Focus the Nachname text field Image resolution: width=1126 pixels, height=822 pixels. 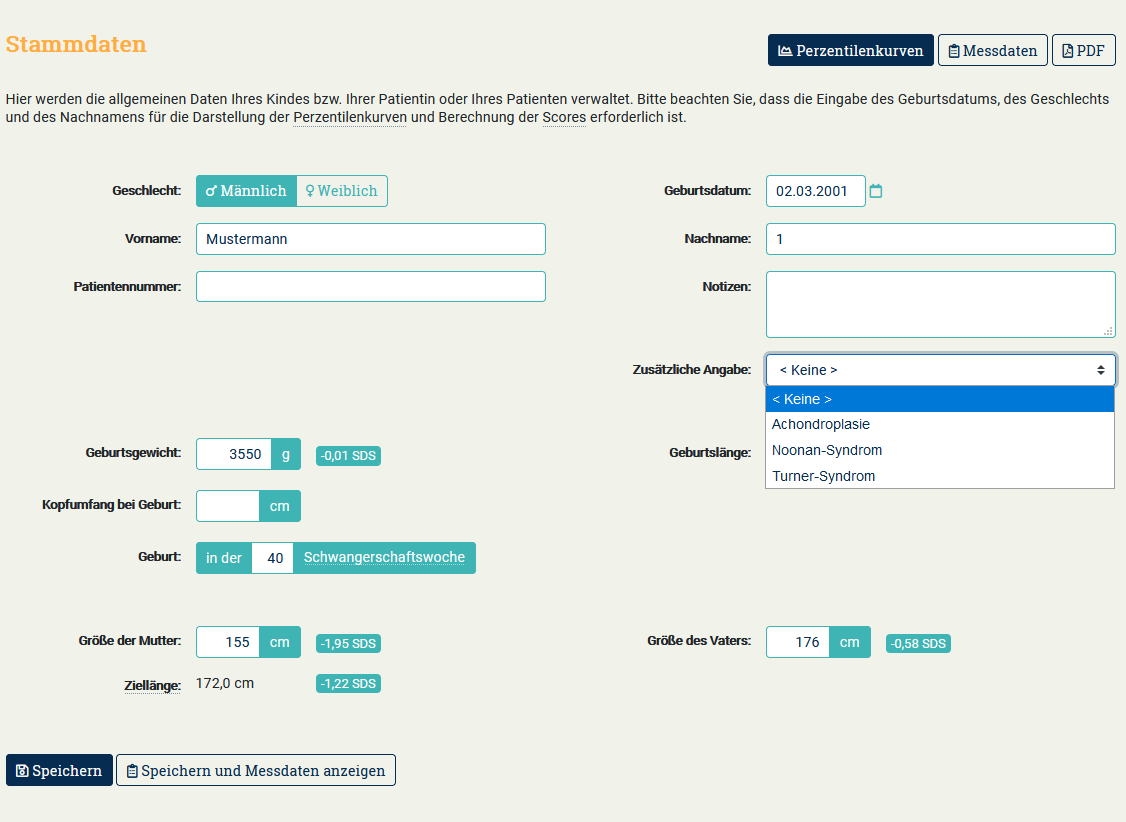941,239
